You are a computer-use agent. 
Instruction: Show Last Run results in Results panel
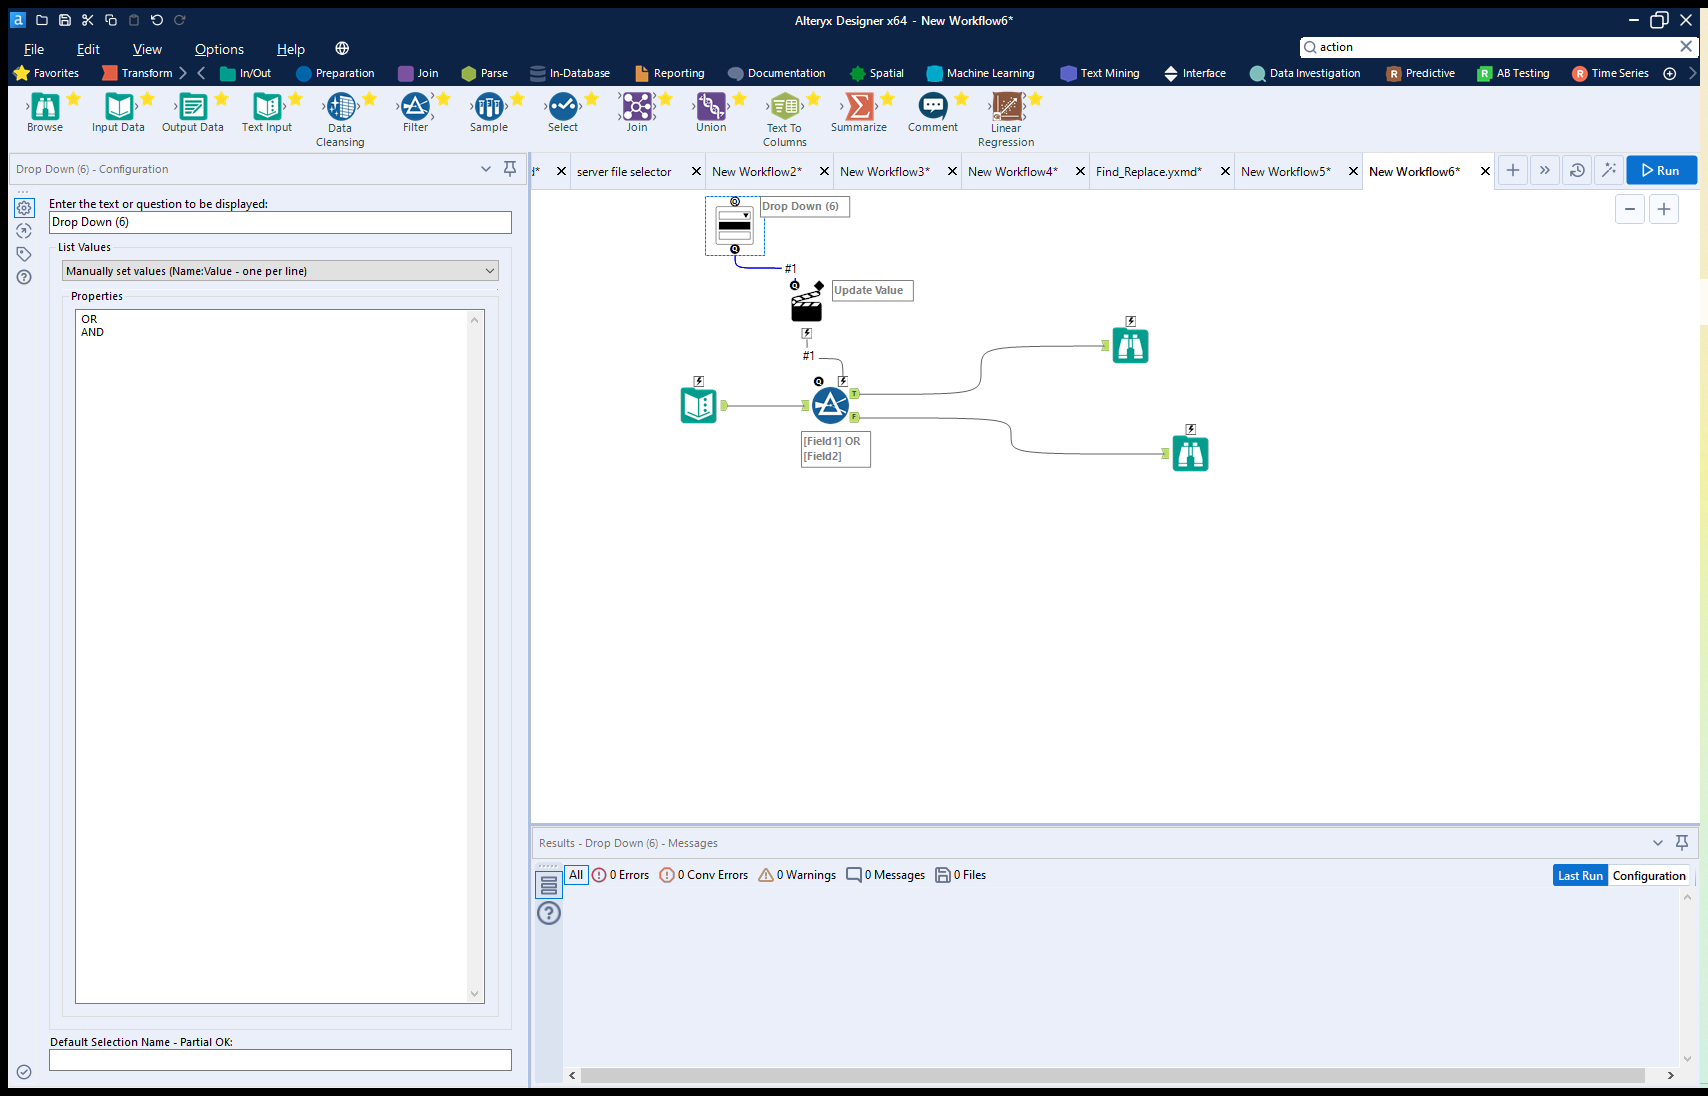click(1579, 875)
